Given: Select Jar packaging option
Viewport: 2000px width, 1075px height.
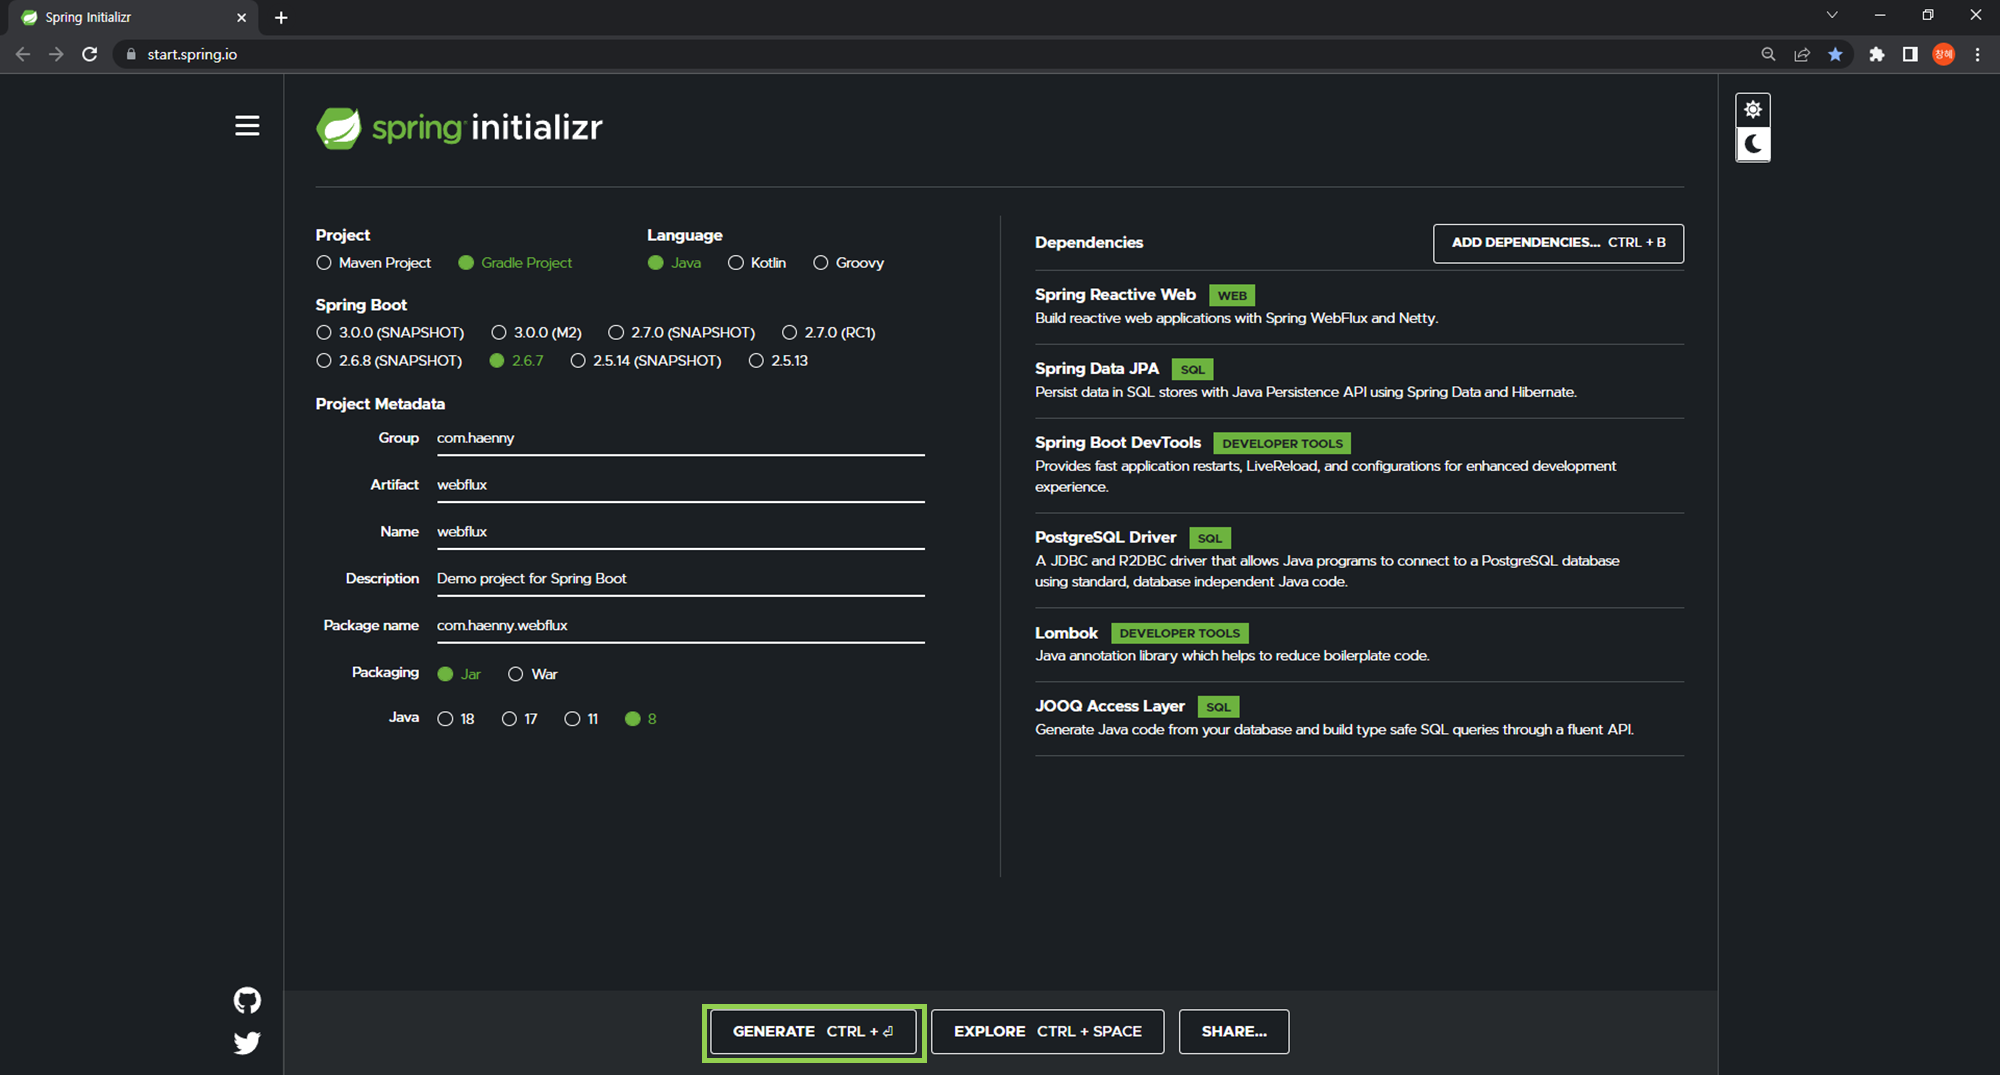Looking at the screenshot, I should (x=459, y=674).
